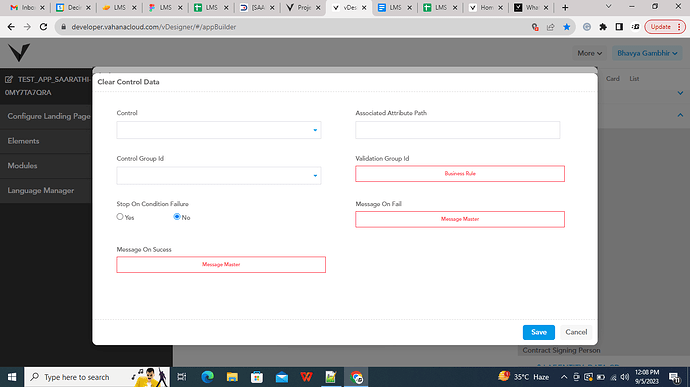Click edit icon beside TEST_APP_SAARATHI

9,79
